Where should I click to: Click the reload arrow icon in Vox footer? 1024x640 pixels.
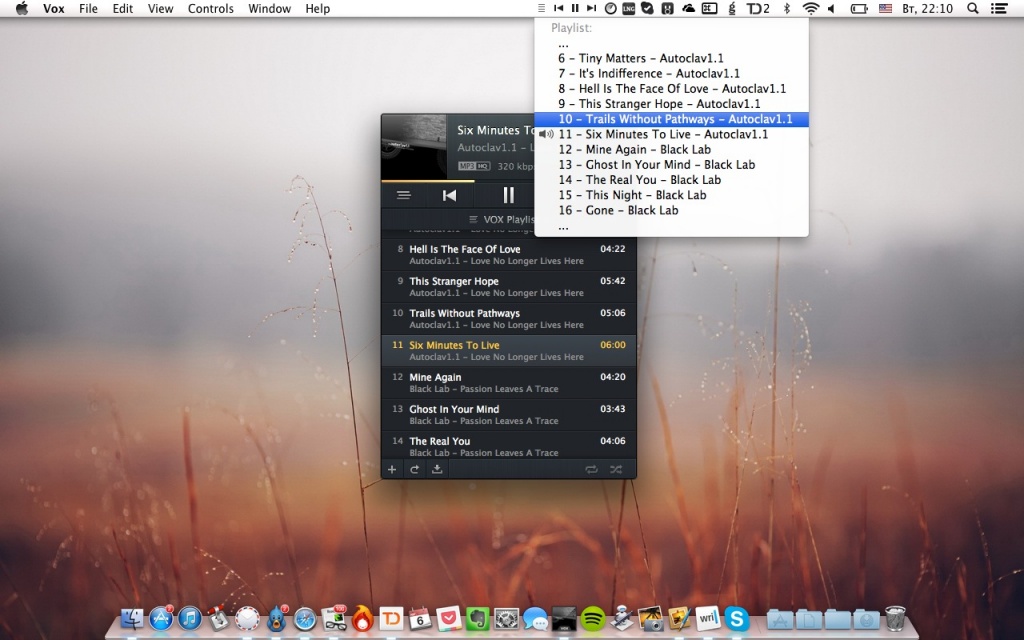(x=414, y=469)
